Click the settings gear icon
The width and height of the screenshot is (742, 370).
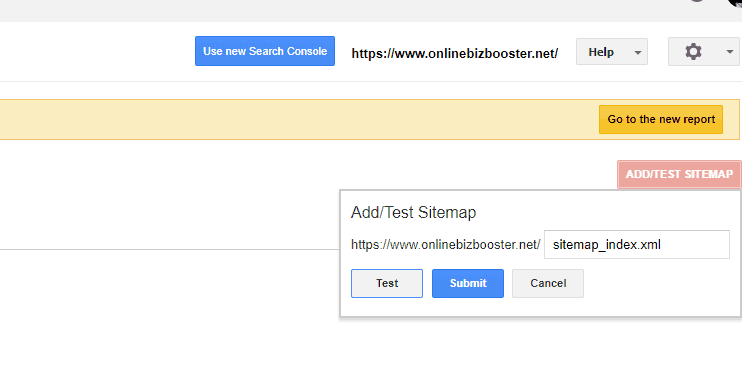click(x=693, y=52)
